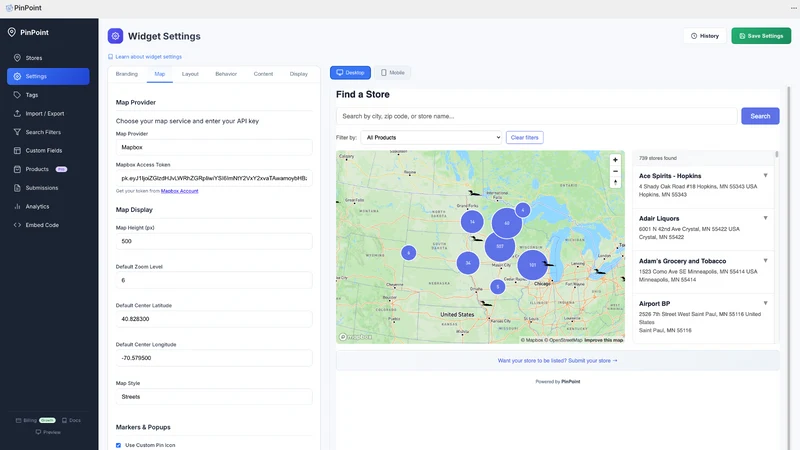The width and height of the screenshot is (800, 450).
Task: Click the Map Height field
Action: tap(214, 241)
